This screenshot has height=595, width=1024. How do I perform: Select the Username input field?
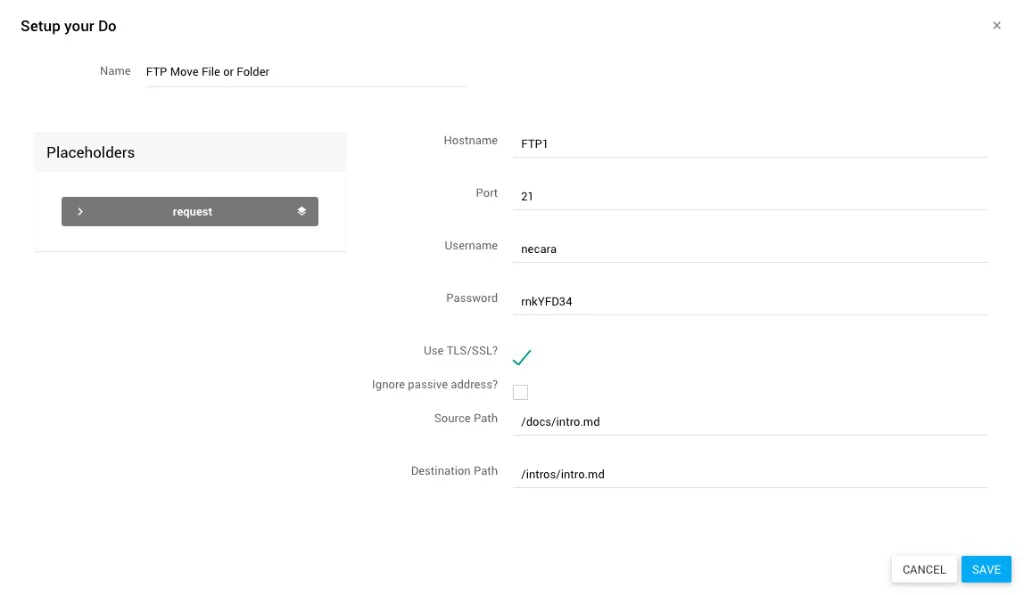coord(753,249)
